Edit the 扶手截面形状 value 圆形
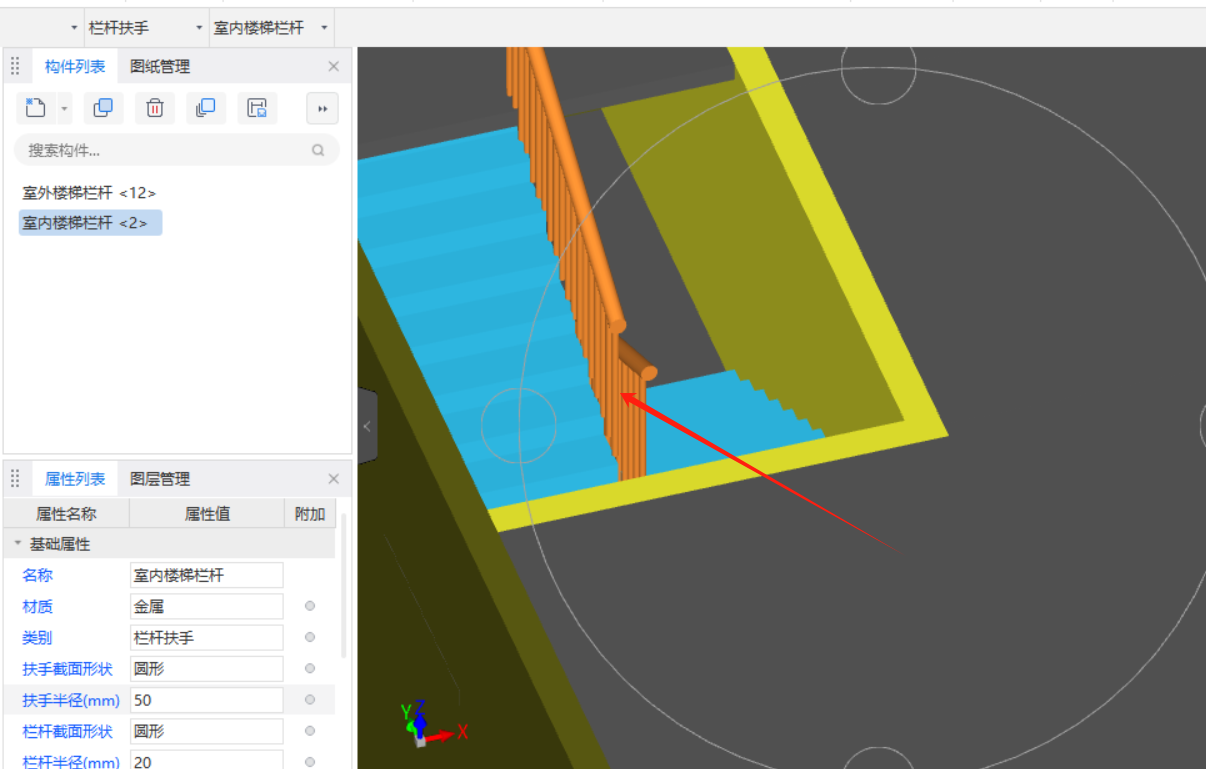1206x769 pixels. (x=207, y=668)
